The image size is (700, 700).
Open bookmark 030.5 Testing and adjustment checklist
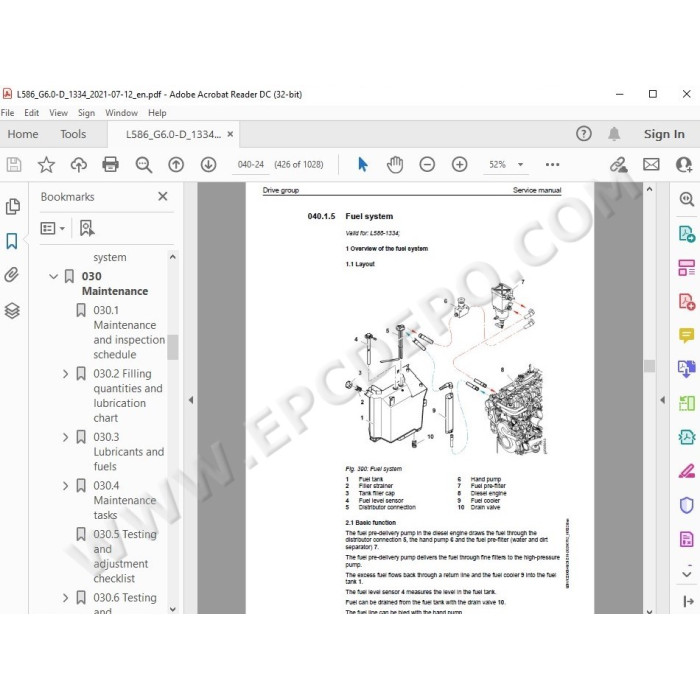click(125, 556)
